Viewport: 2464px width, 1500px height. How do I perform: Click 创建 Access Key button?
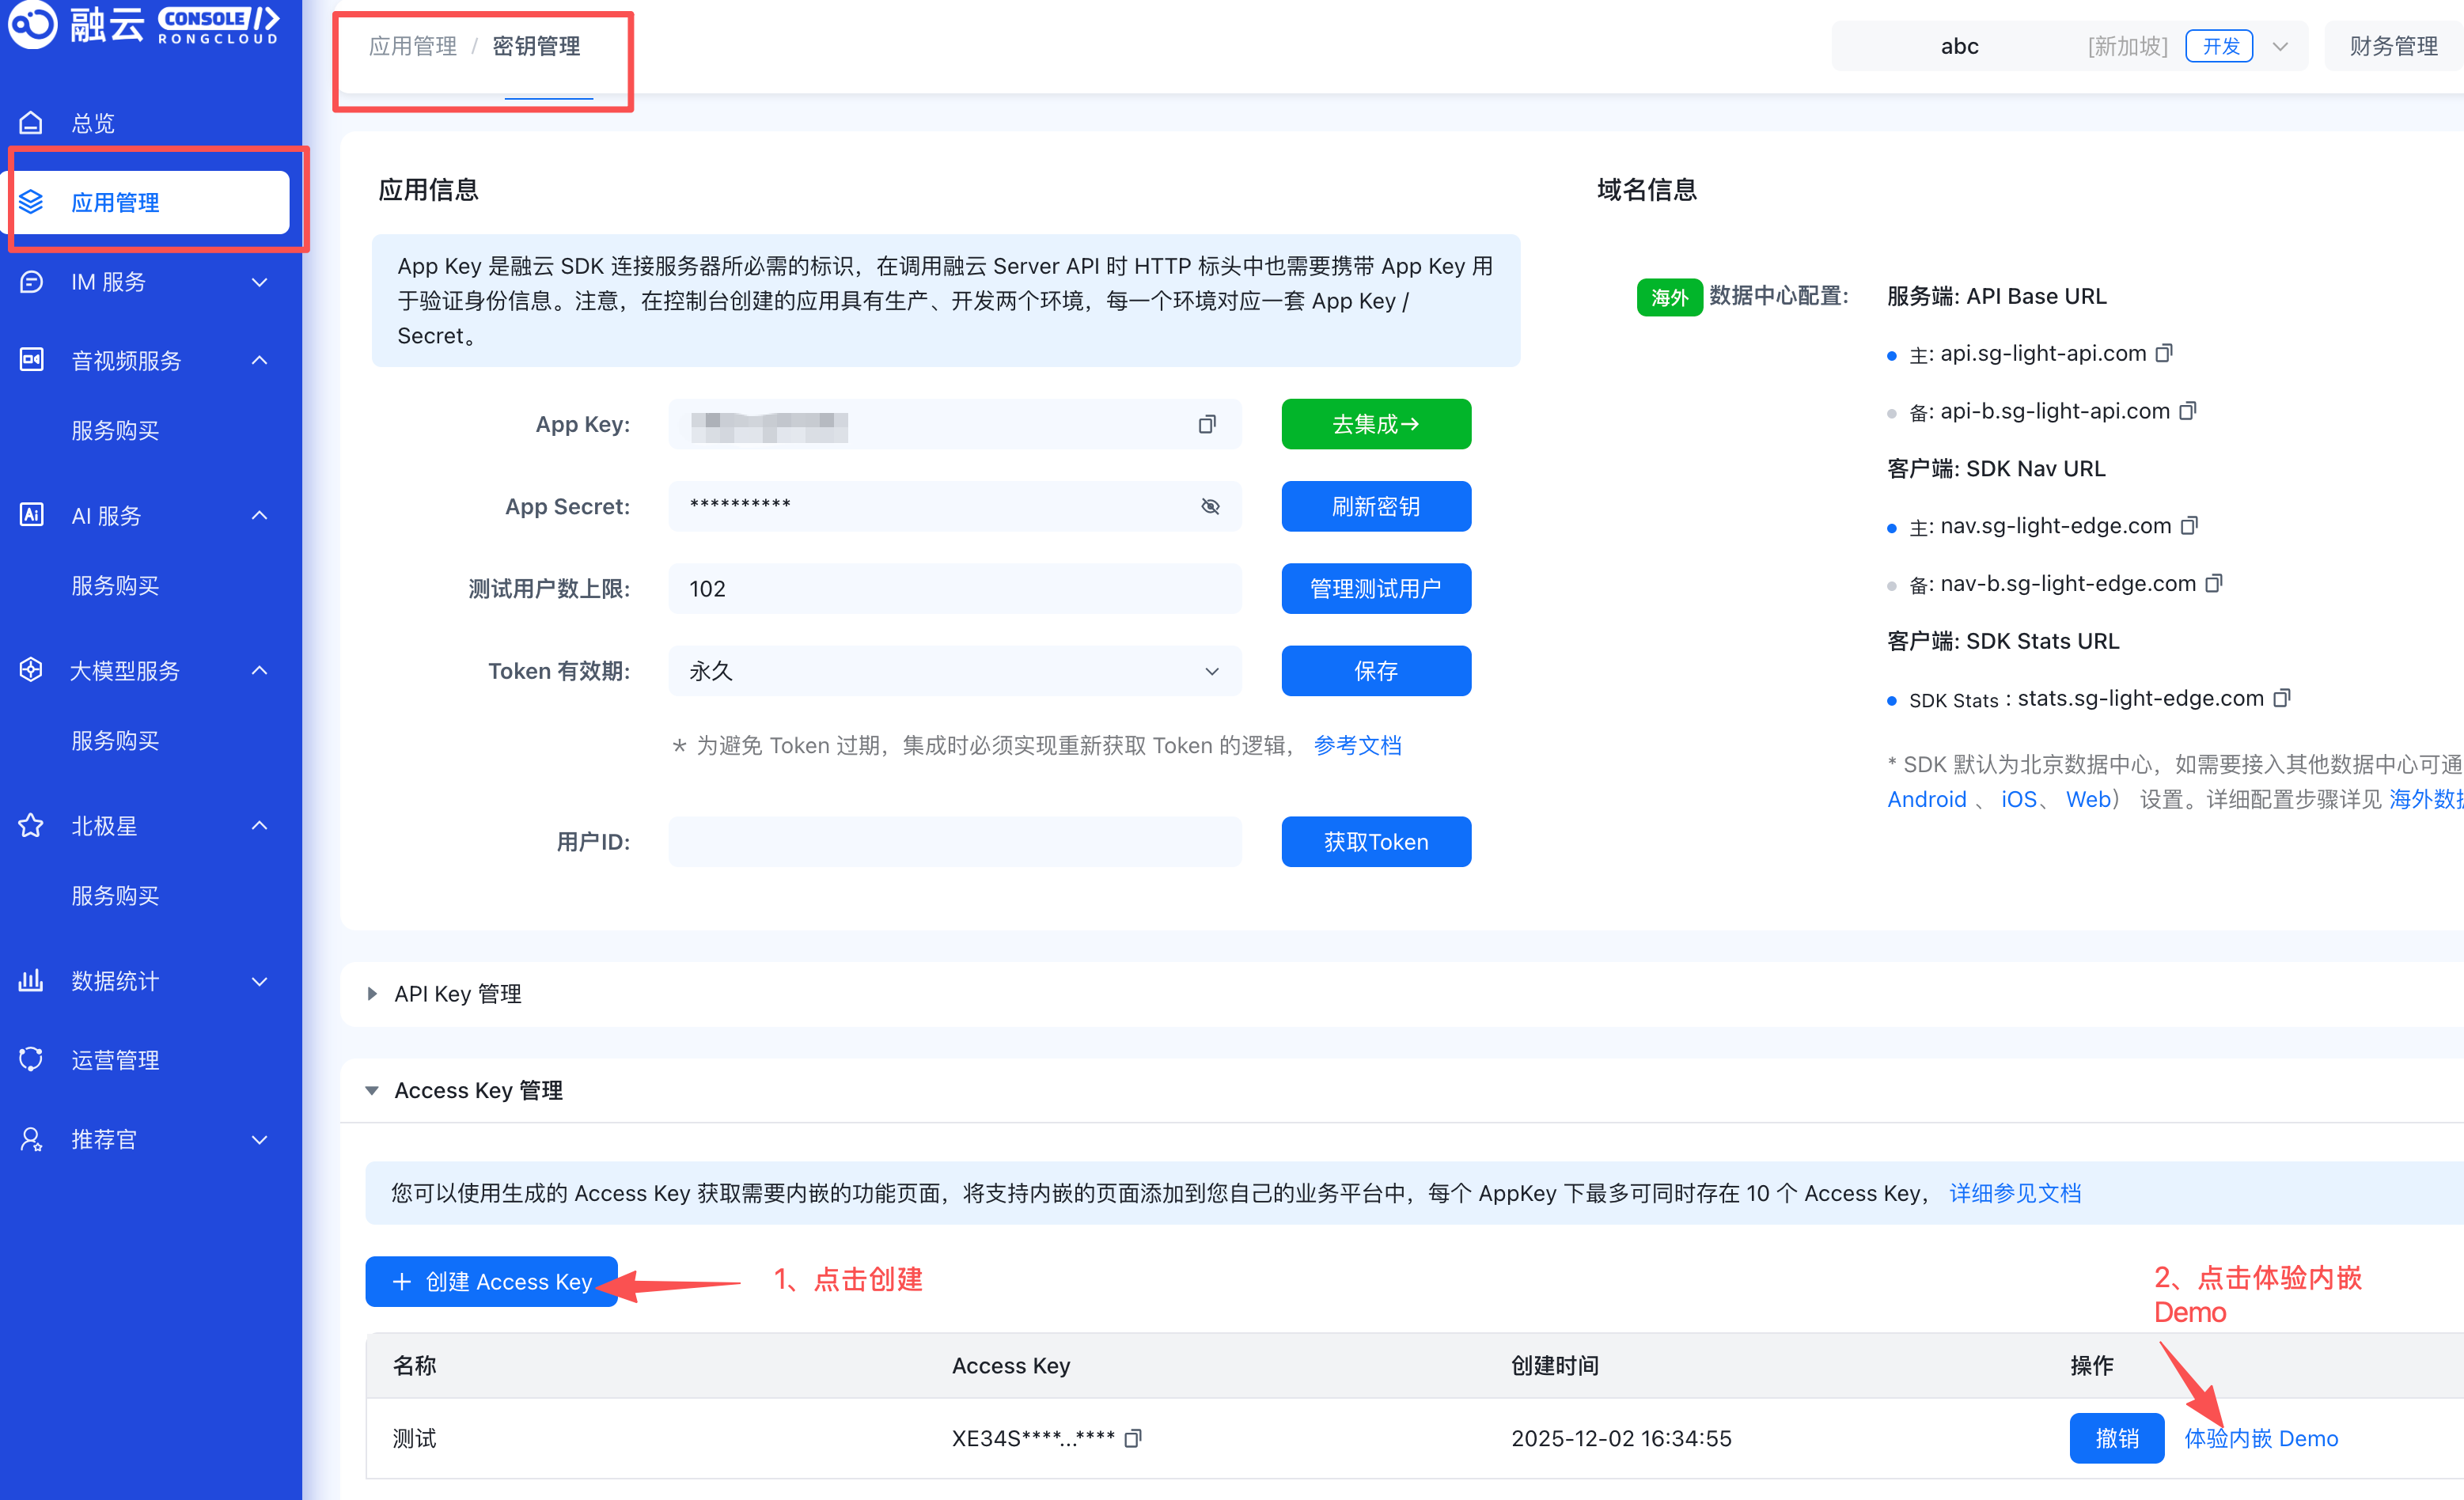coord(491,1281)
